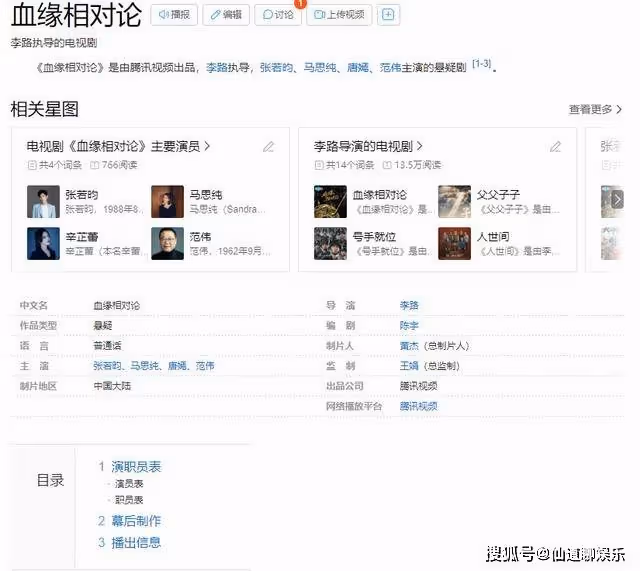Viewport: 640px width, 571px height.
Task: Go to section 2 幕后制作 in contents
Action: (136, 521)
